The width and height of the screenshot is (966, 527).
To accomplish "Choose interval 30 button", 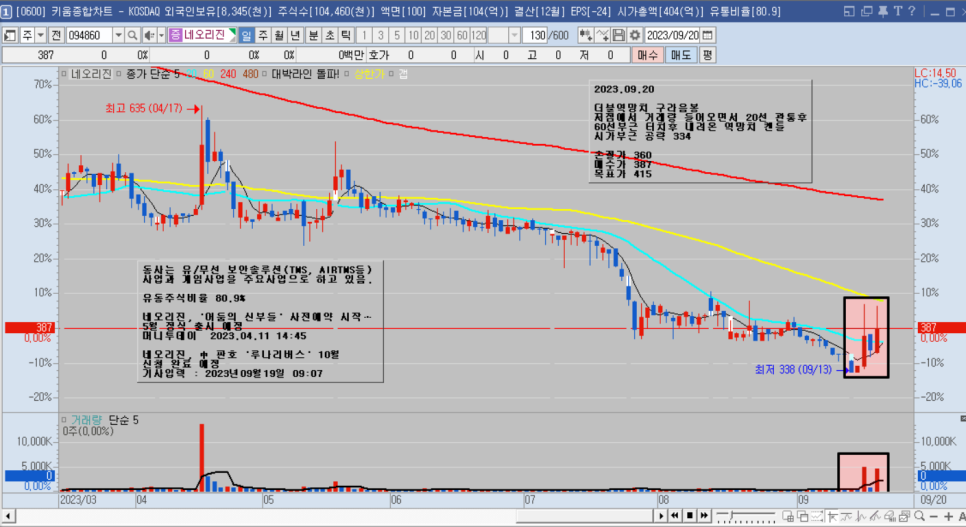I will 446,35.
